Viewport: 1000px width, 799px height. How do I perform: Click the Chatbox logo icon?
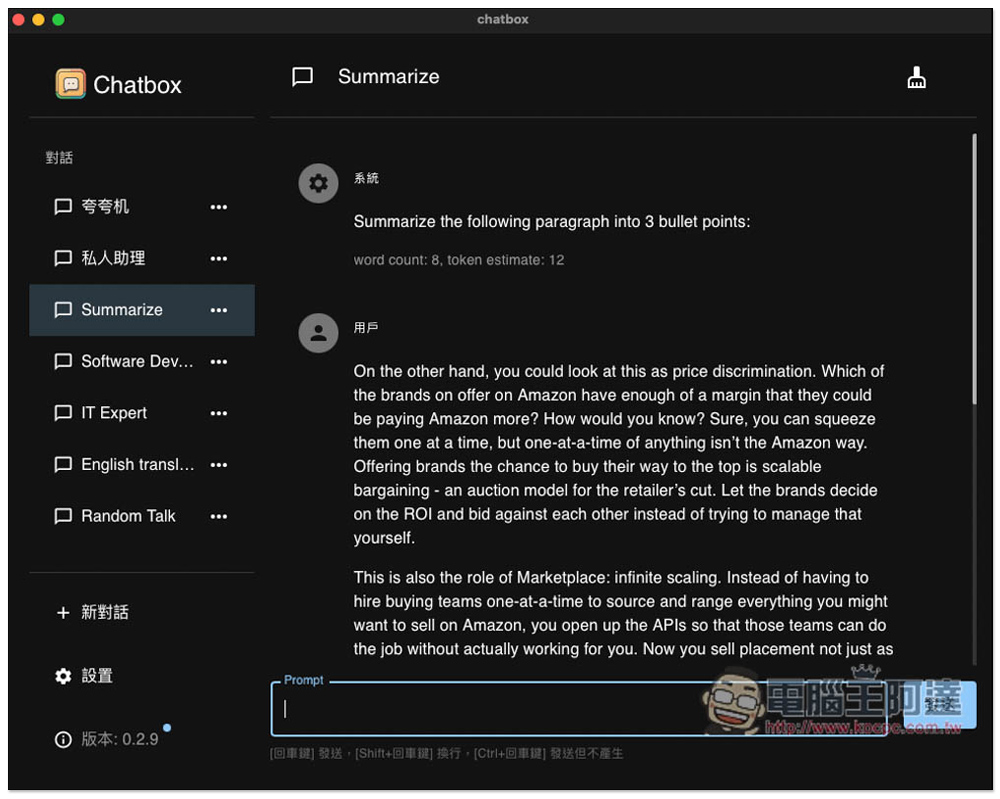tap(70, 84)
